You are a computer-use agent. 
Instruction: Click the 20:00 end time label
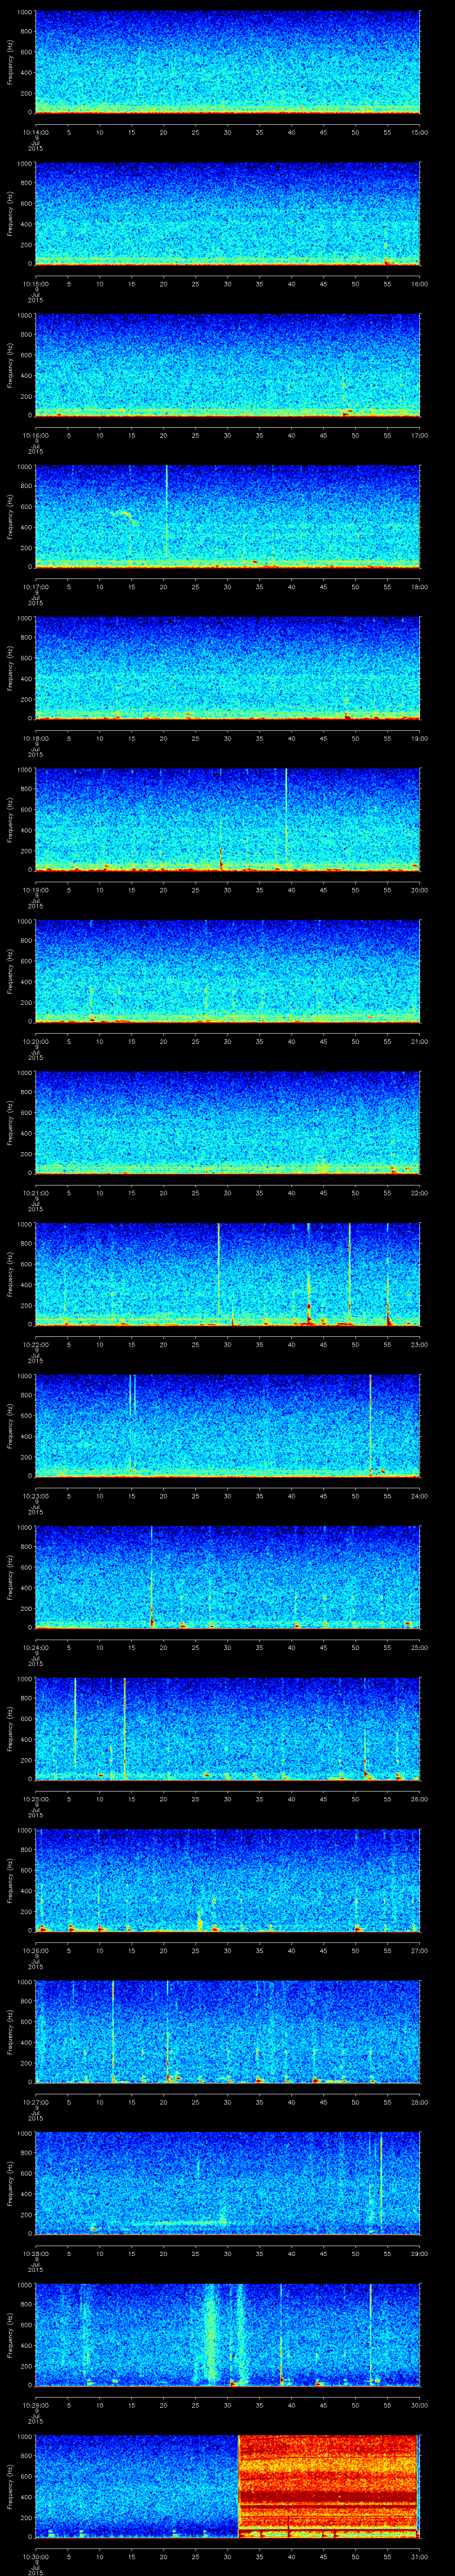tap(420, 890)
